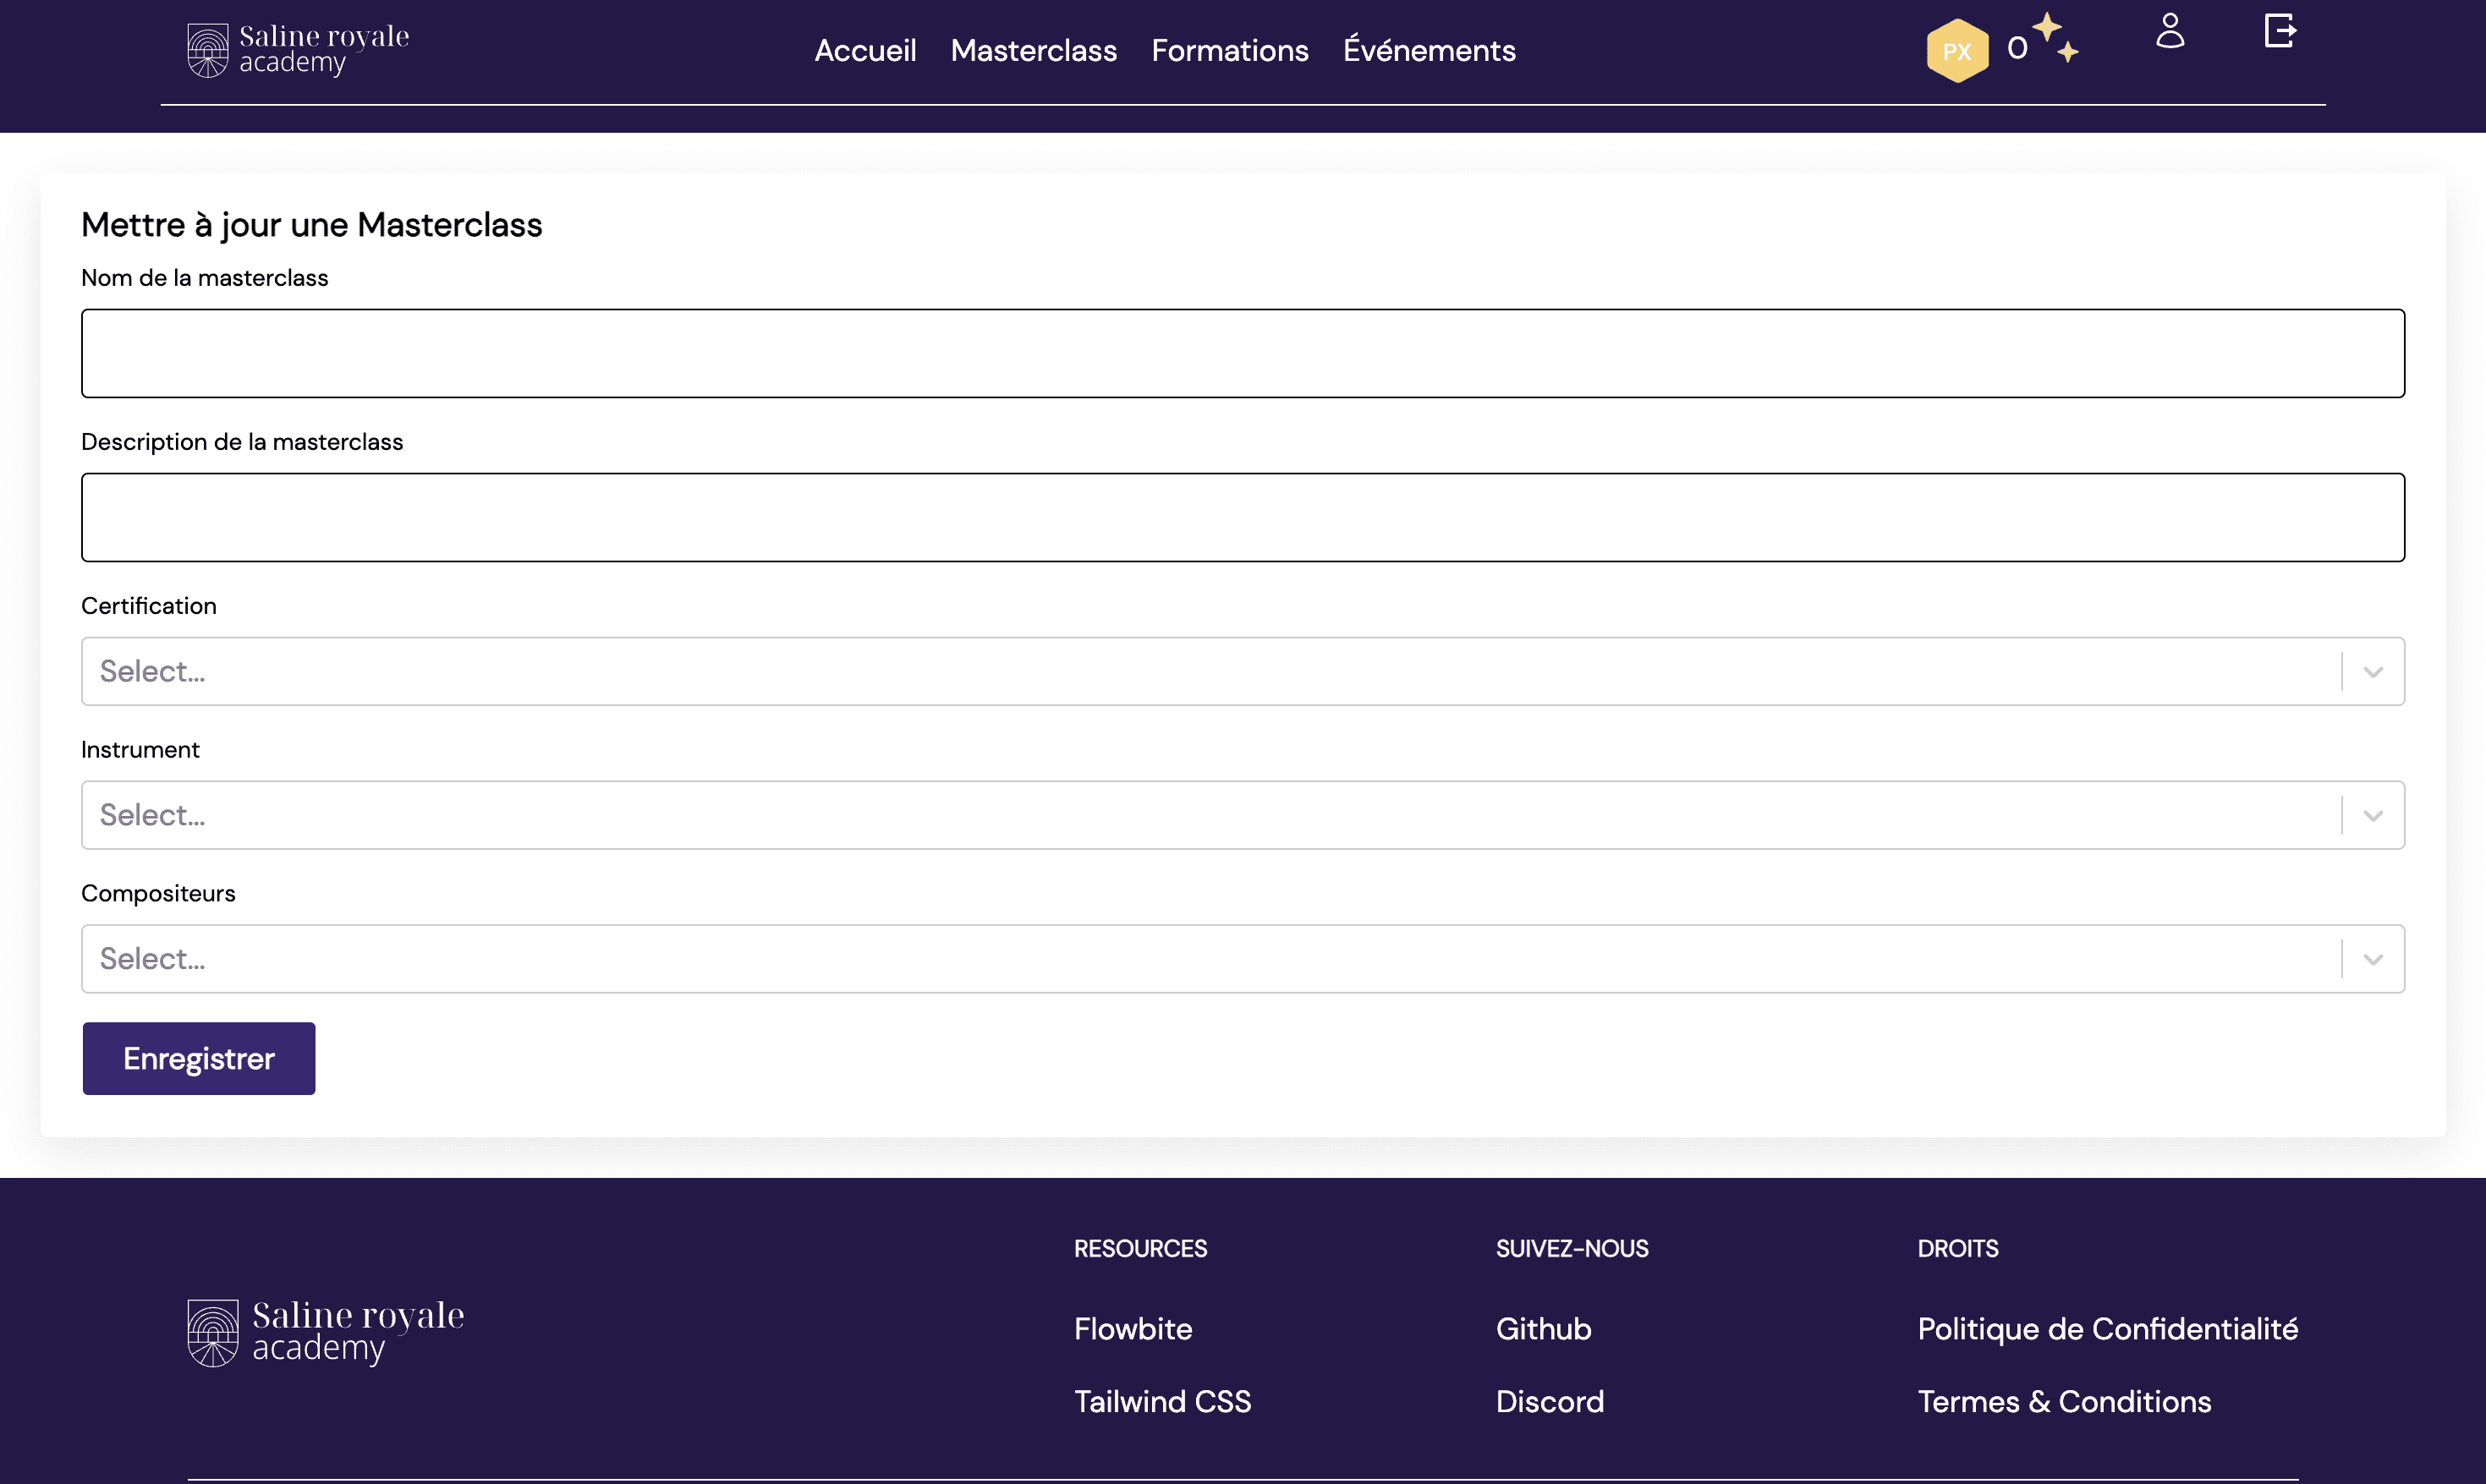Open the Masterclass menu item
The width and height of the screenshot is (2486, 1484).
1034,50
